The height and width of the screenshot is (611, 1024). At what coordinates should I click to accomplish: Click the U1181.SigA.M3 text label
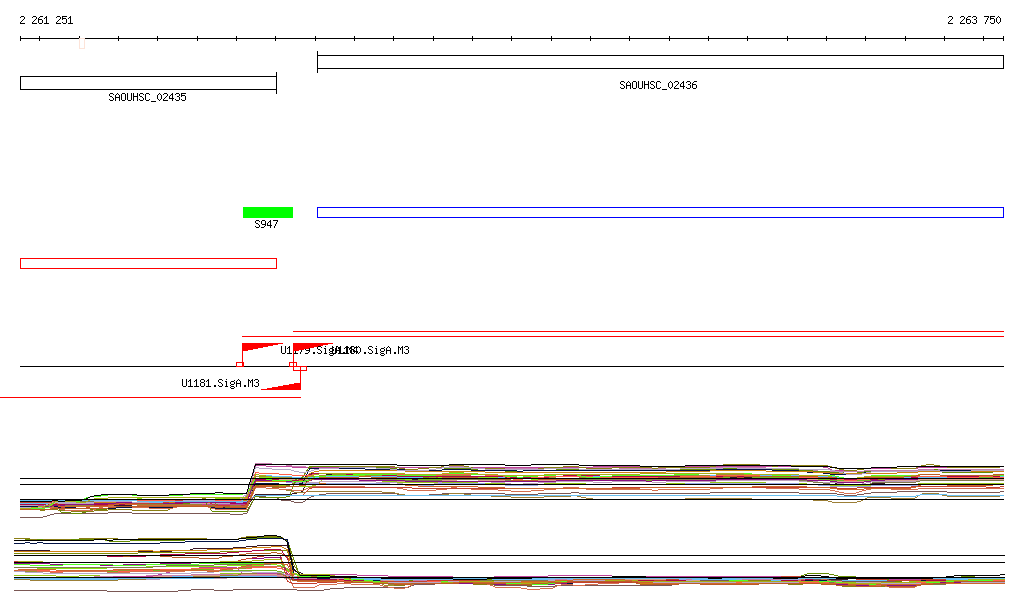(220, 383)
